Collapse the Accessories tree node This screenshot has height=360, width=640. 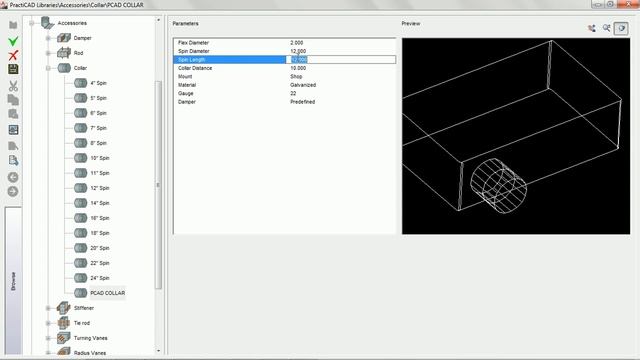coord(32,23)
